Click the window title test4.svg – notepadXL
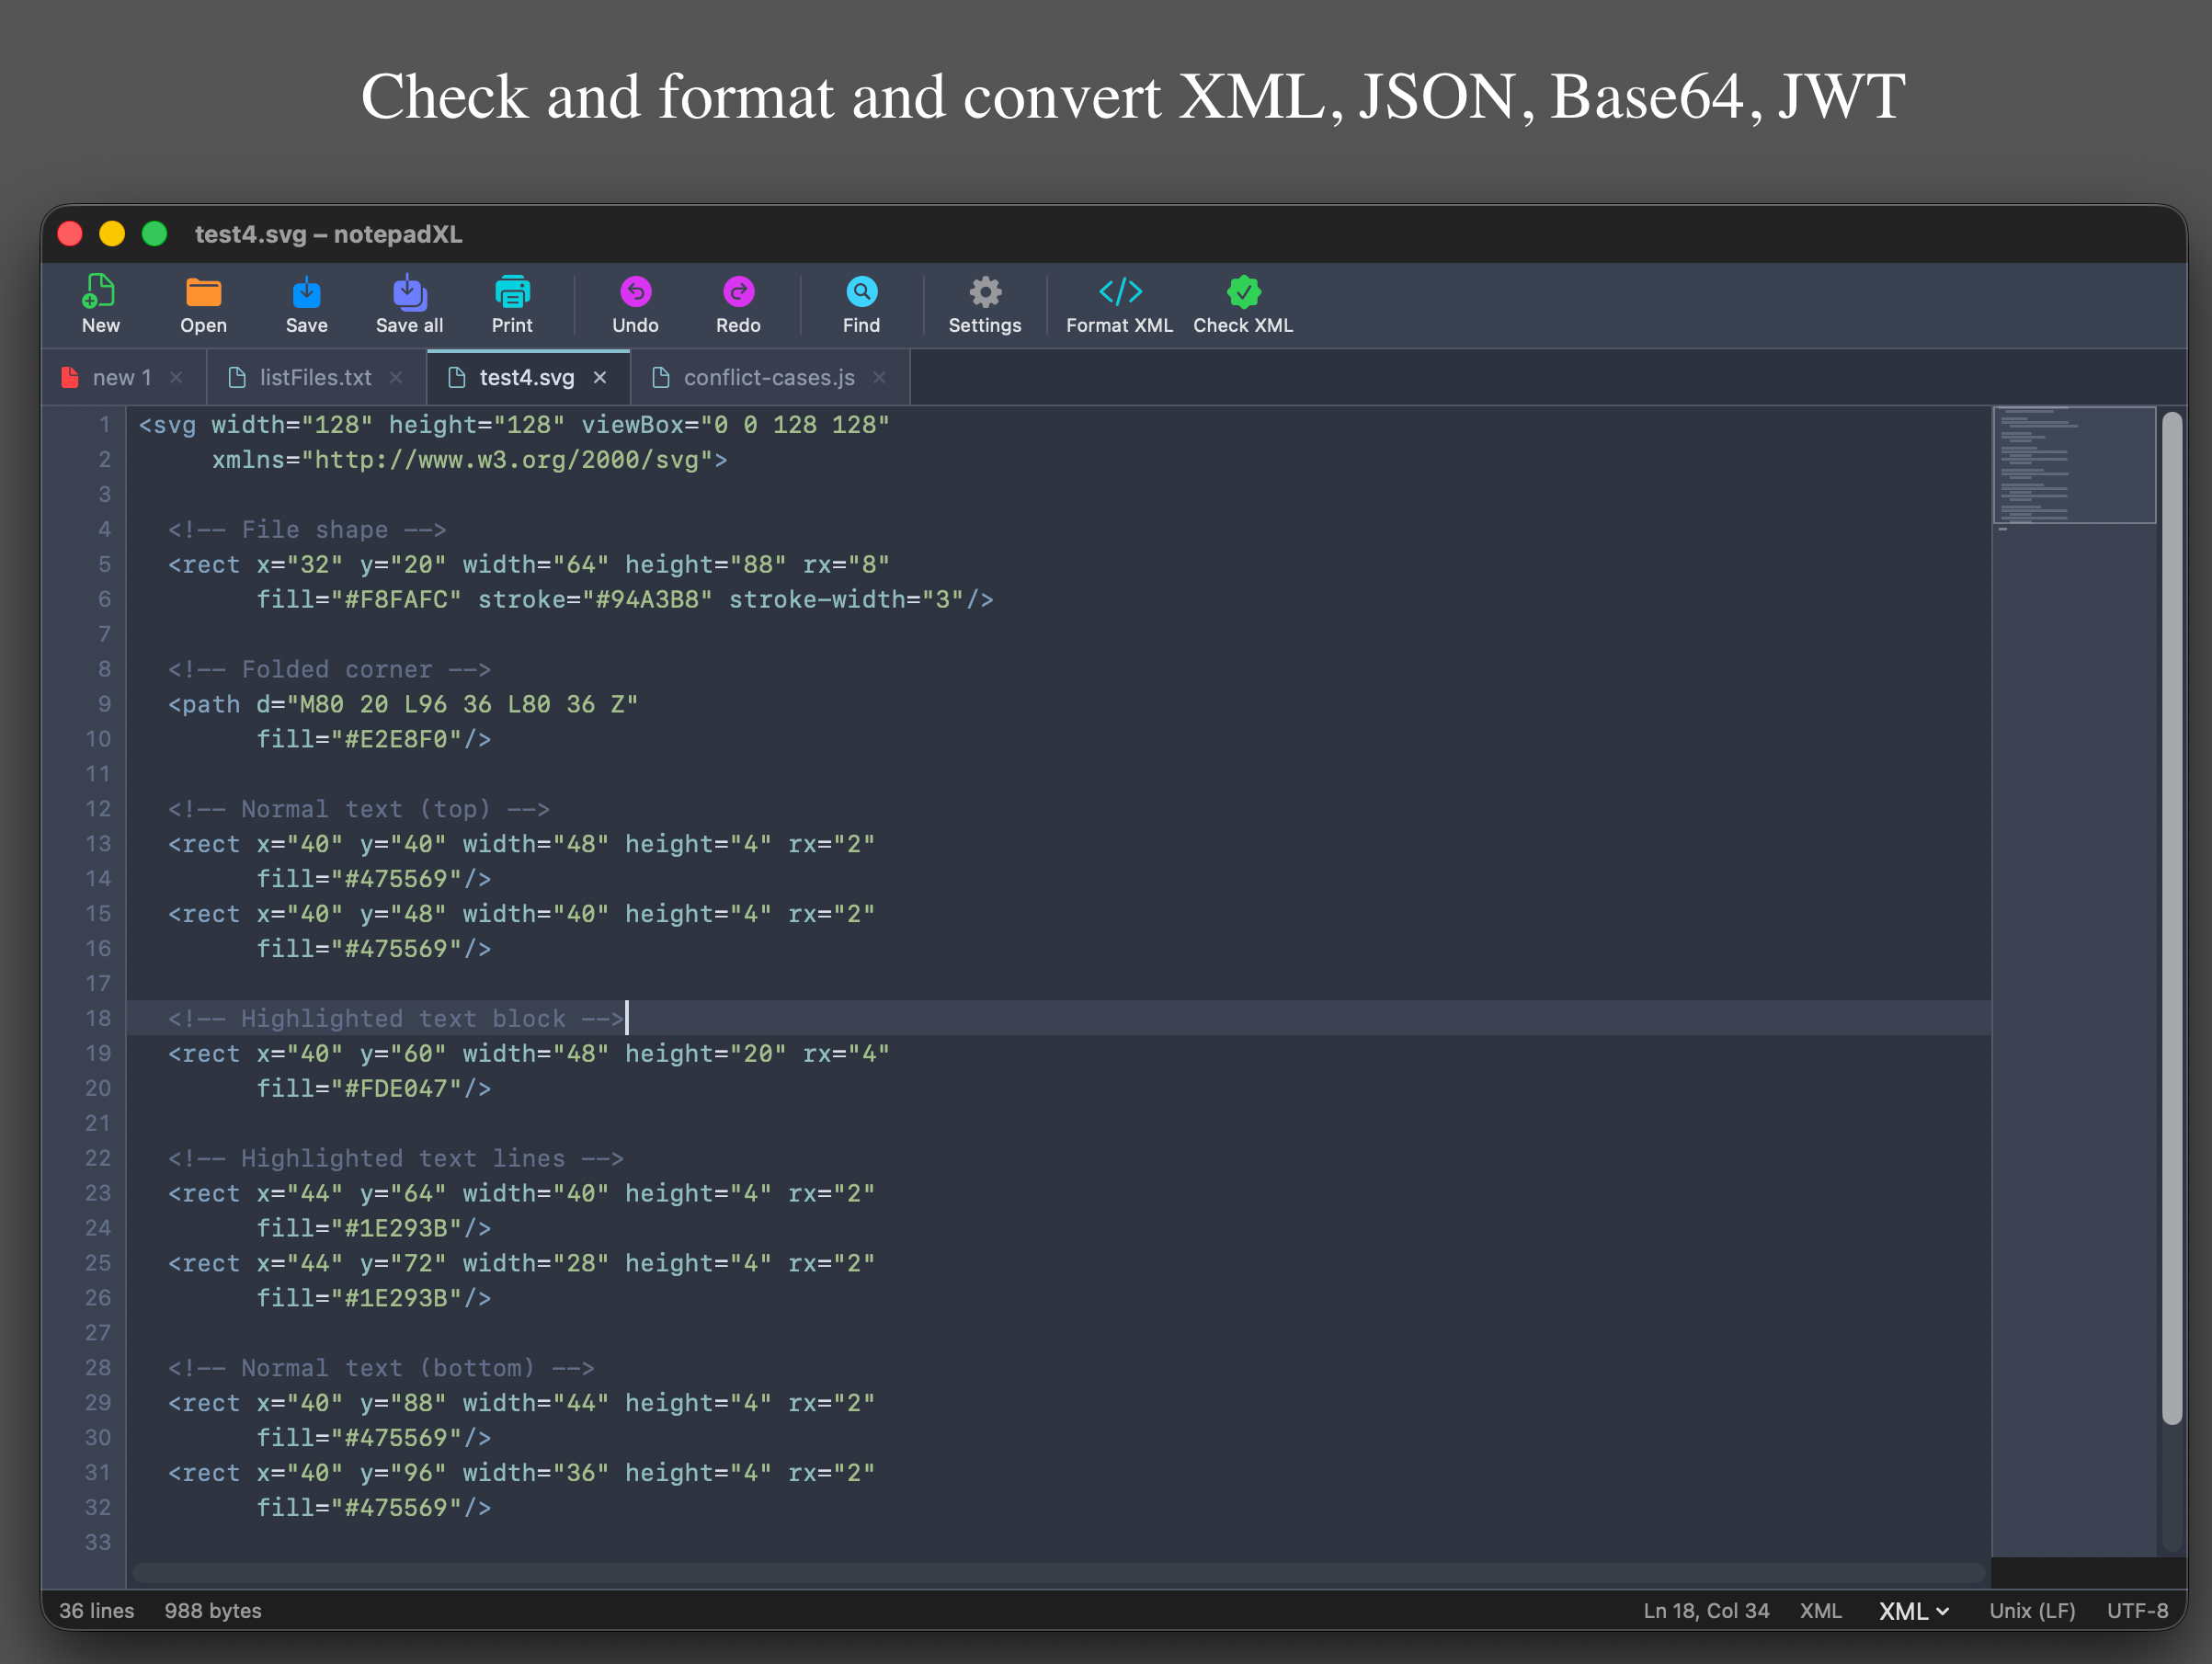Viewport: 2212px width, 1664px height. [328, 234]
